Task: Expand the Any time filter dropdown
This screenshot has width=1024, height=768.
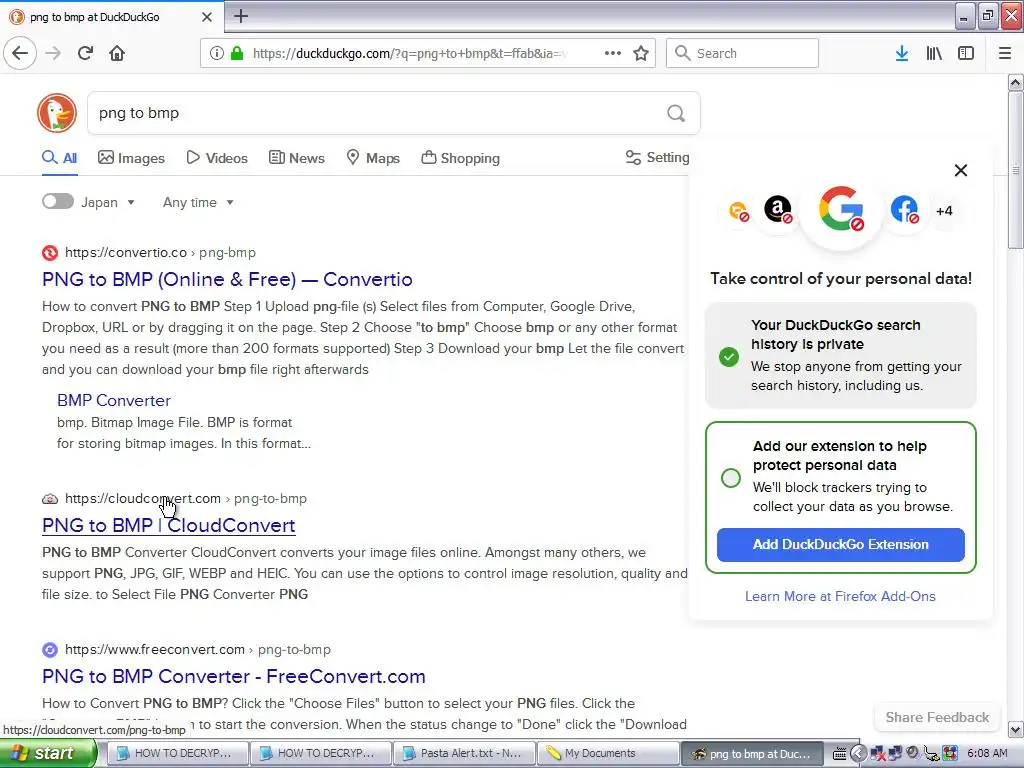Action: pos(199,202)
